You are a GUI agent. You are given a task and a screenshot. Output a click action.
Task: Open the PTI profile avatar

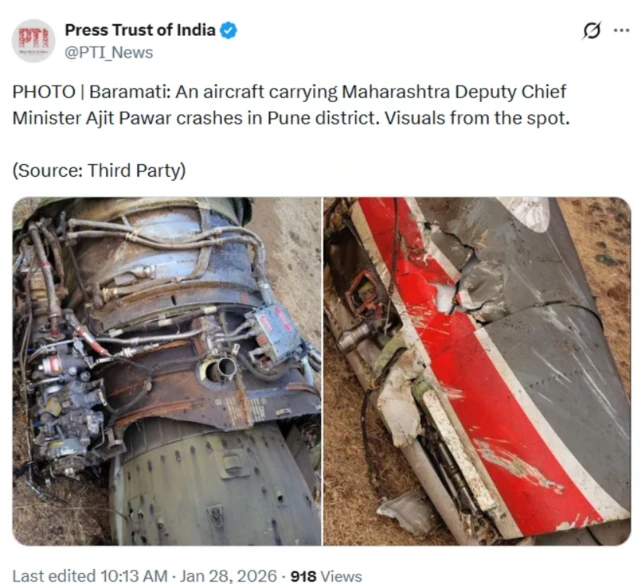pos(33,41)
